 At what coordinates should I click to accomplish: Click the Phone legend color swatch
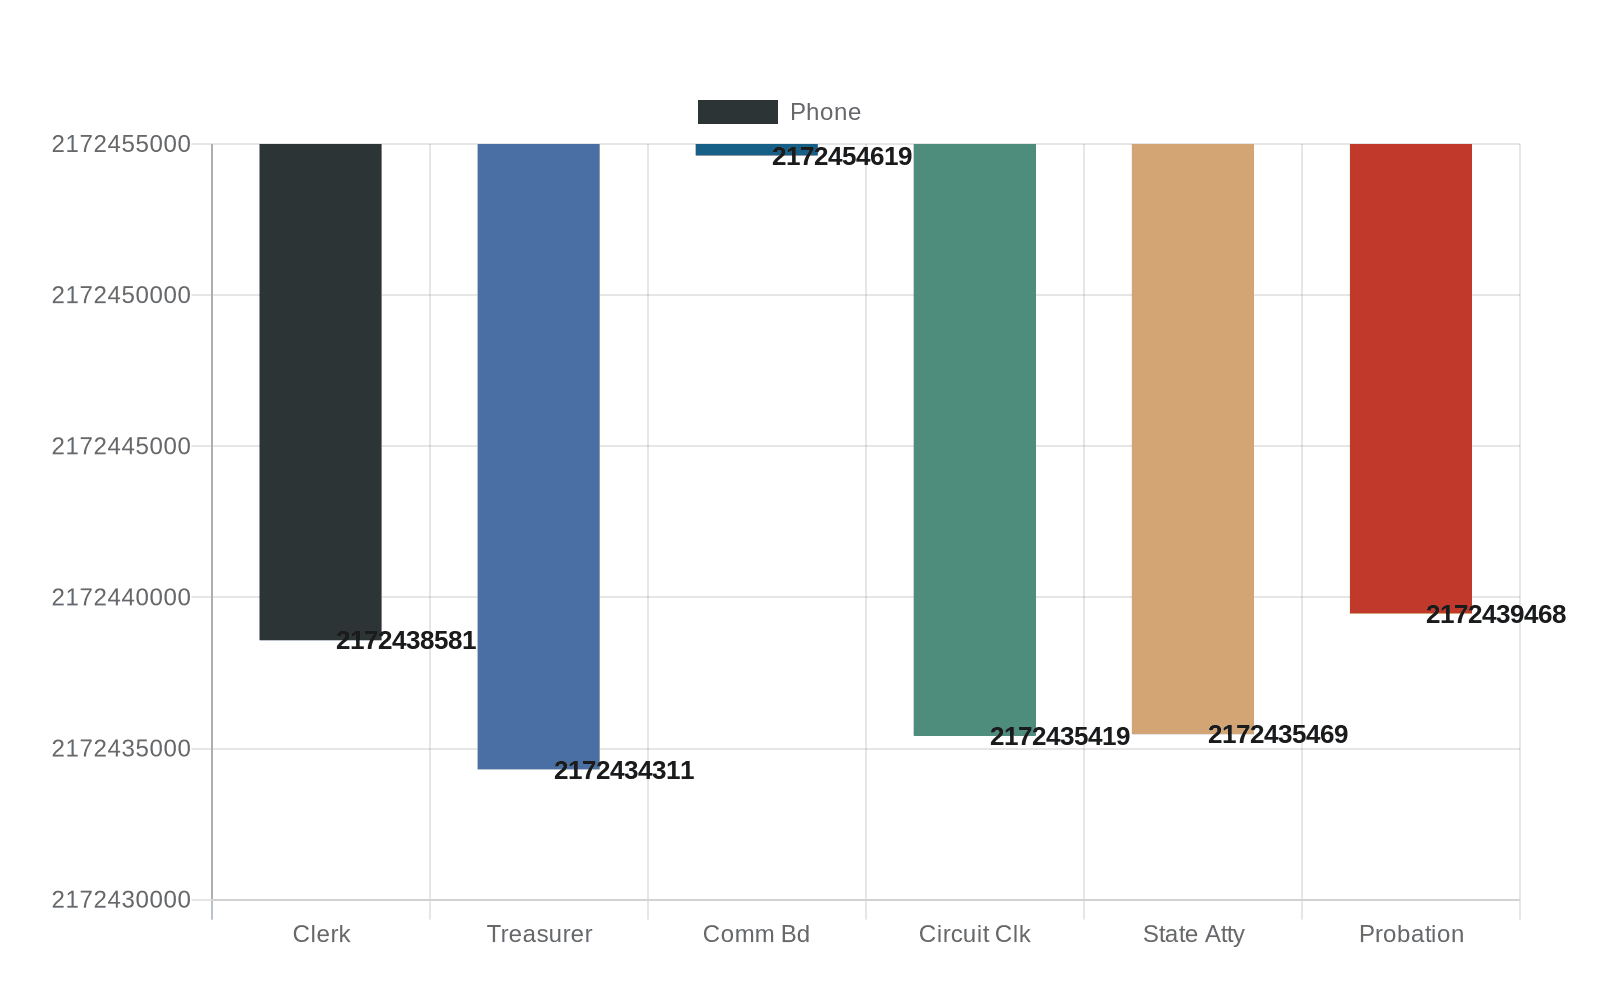737,112
